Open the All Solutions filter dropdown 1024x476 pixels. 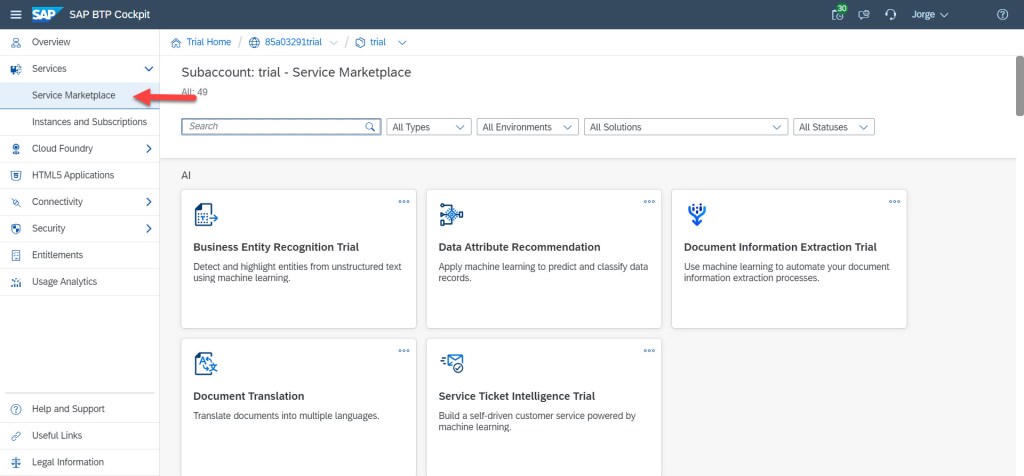(x=686, y=127)
